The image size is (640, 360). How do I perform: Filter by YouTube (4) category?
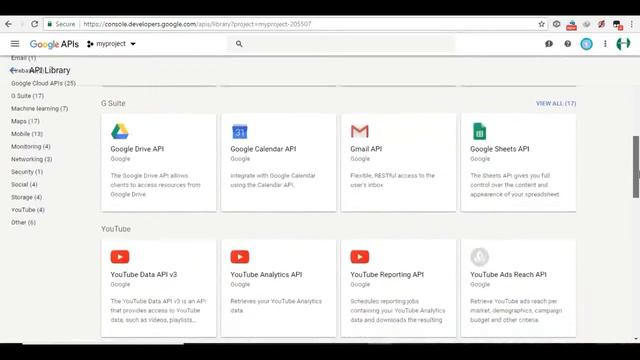click(x=28, y=210)
